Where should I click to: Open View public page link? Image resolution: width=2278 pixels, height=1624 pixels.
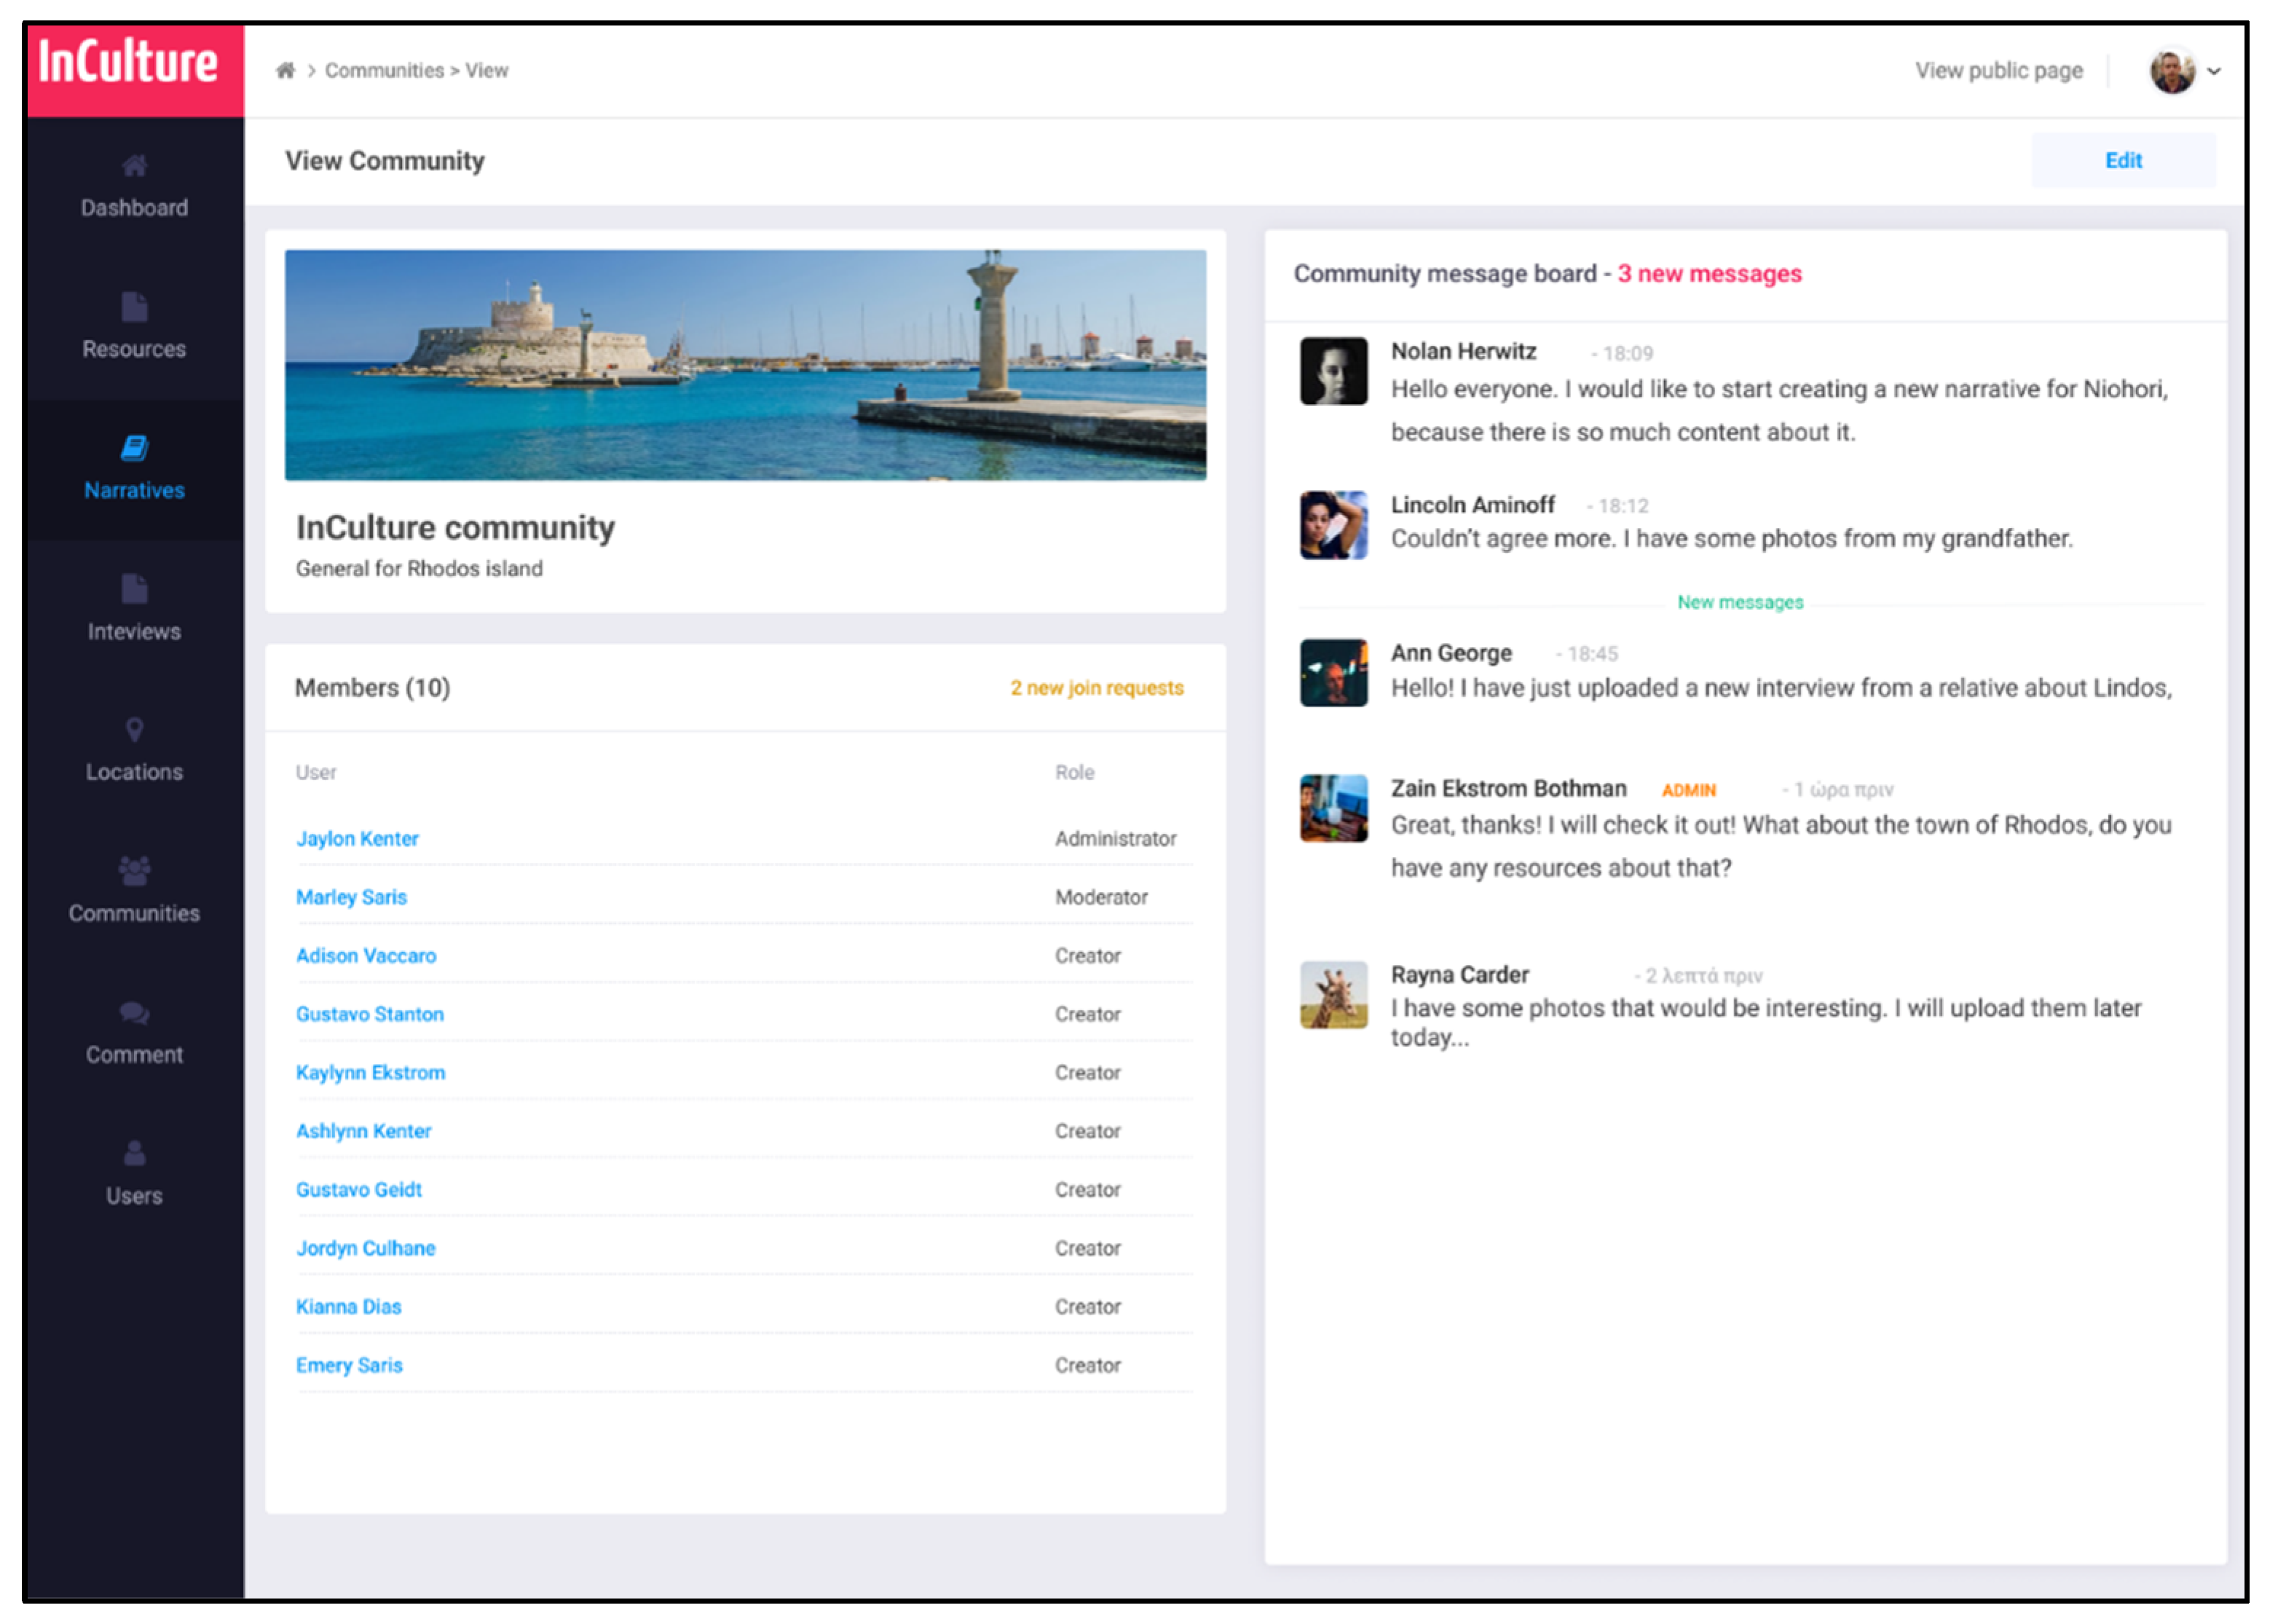[x=1998, y=71]
